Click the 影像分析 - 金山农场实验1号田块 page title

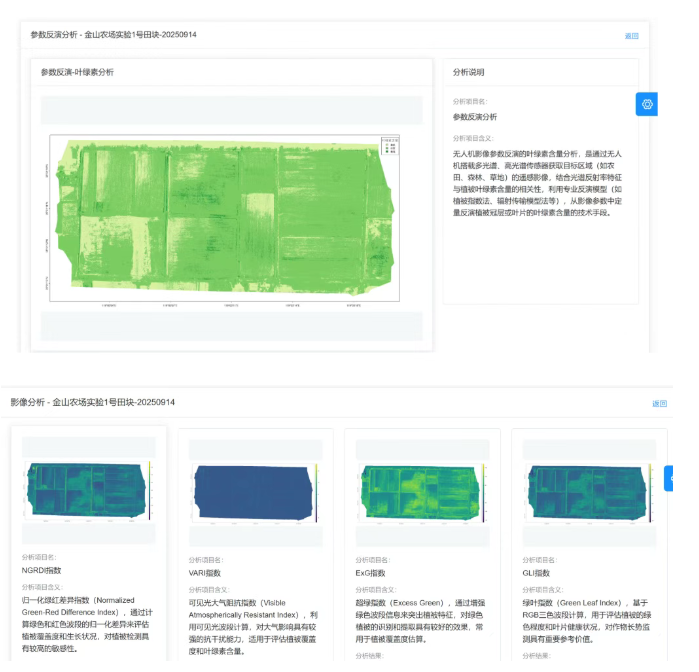pos(93,402)
